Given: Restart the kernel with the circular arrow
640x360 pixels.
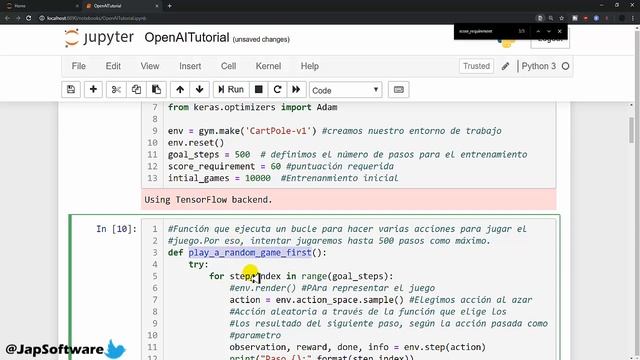Looking at the screenshot, I should click(278, 89).
